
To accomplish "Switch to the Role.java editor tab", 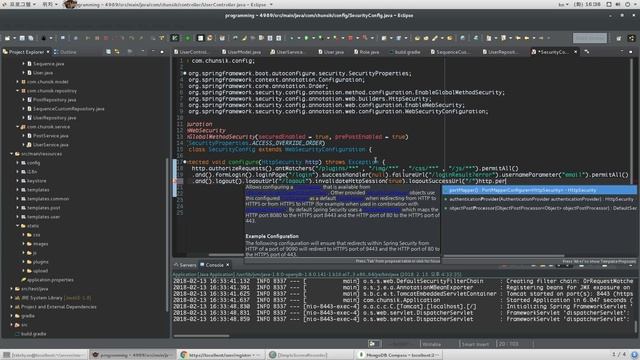I will coord(367,52).
